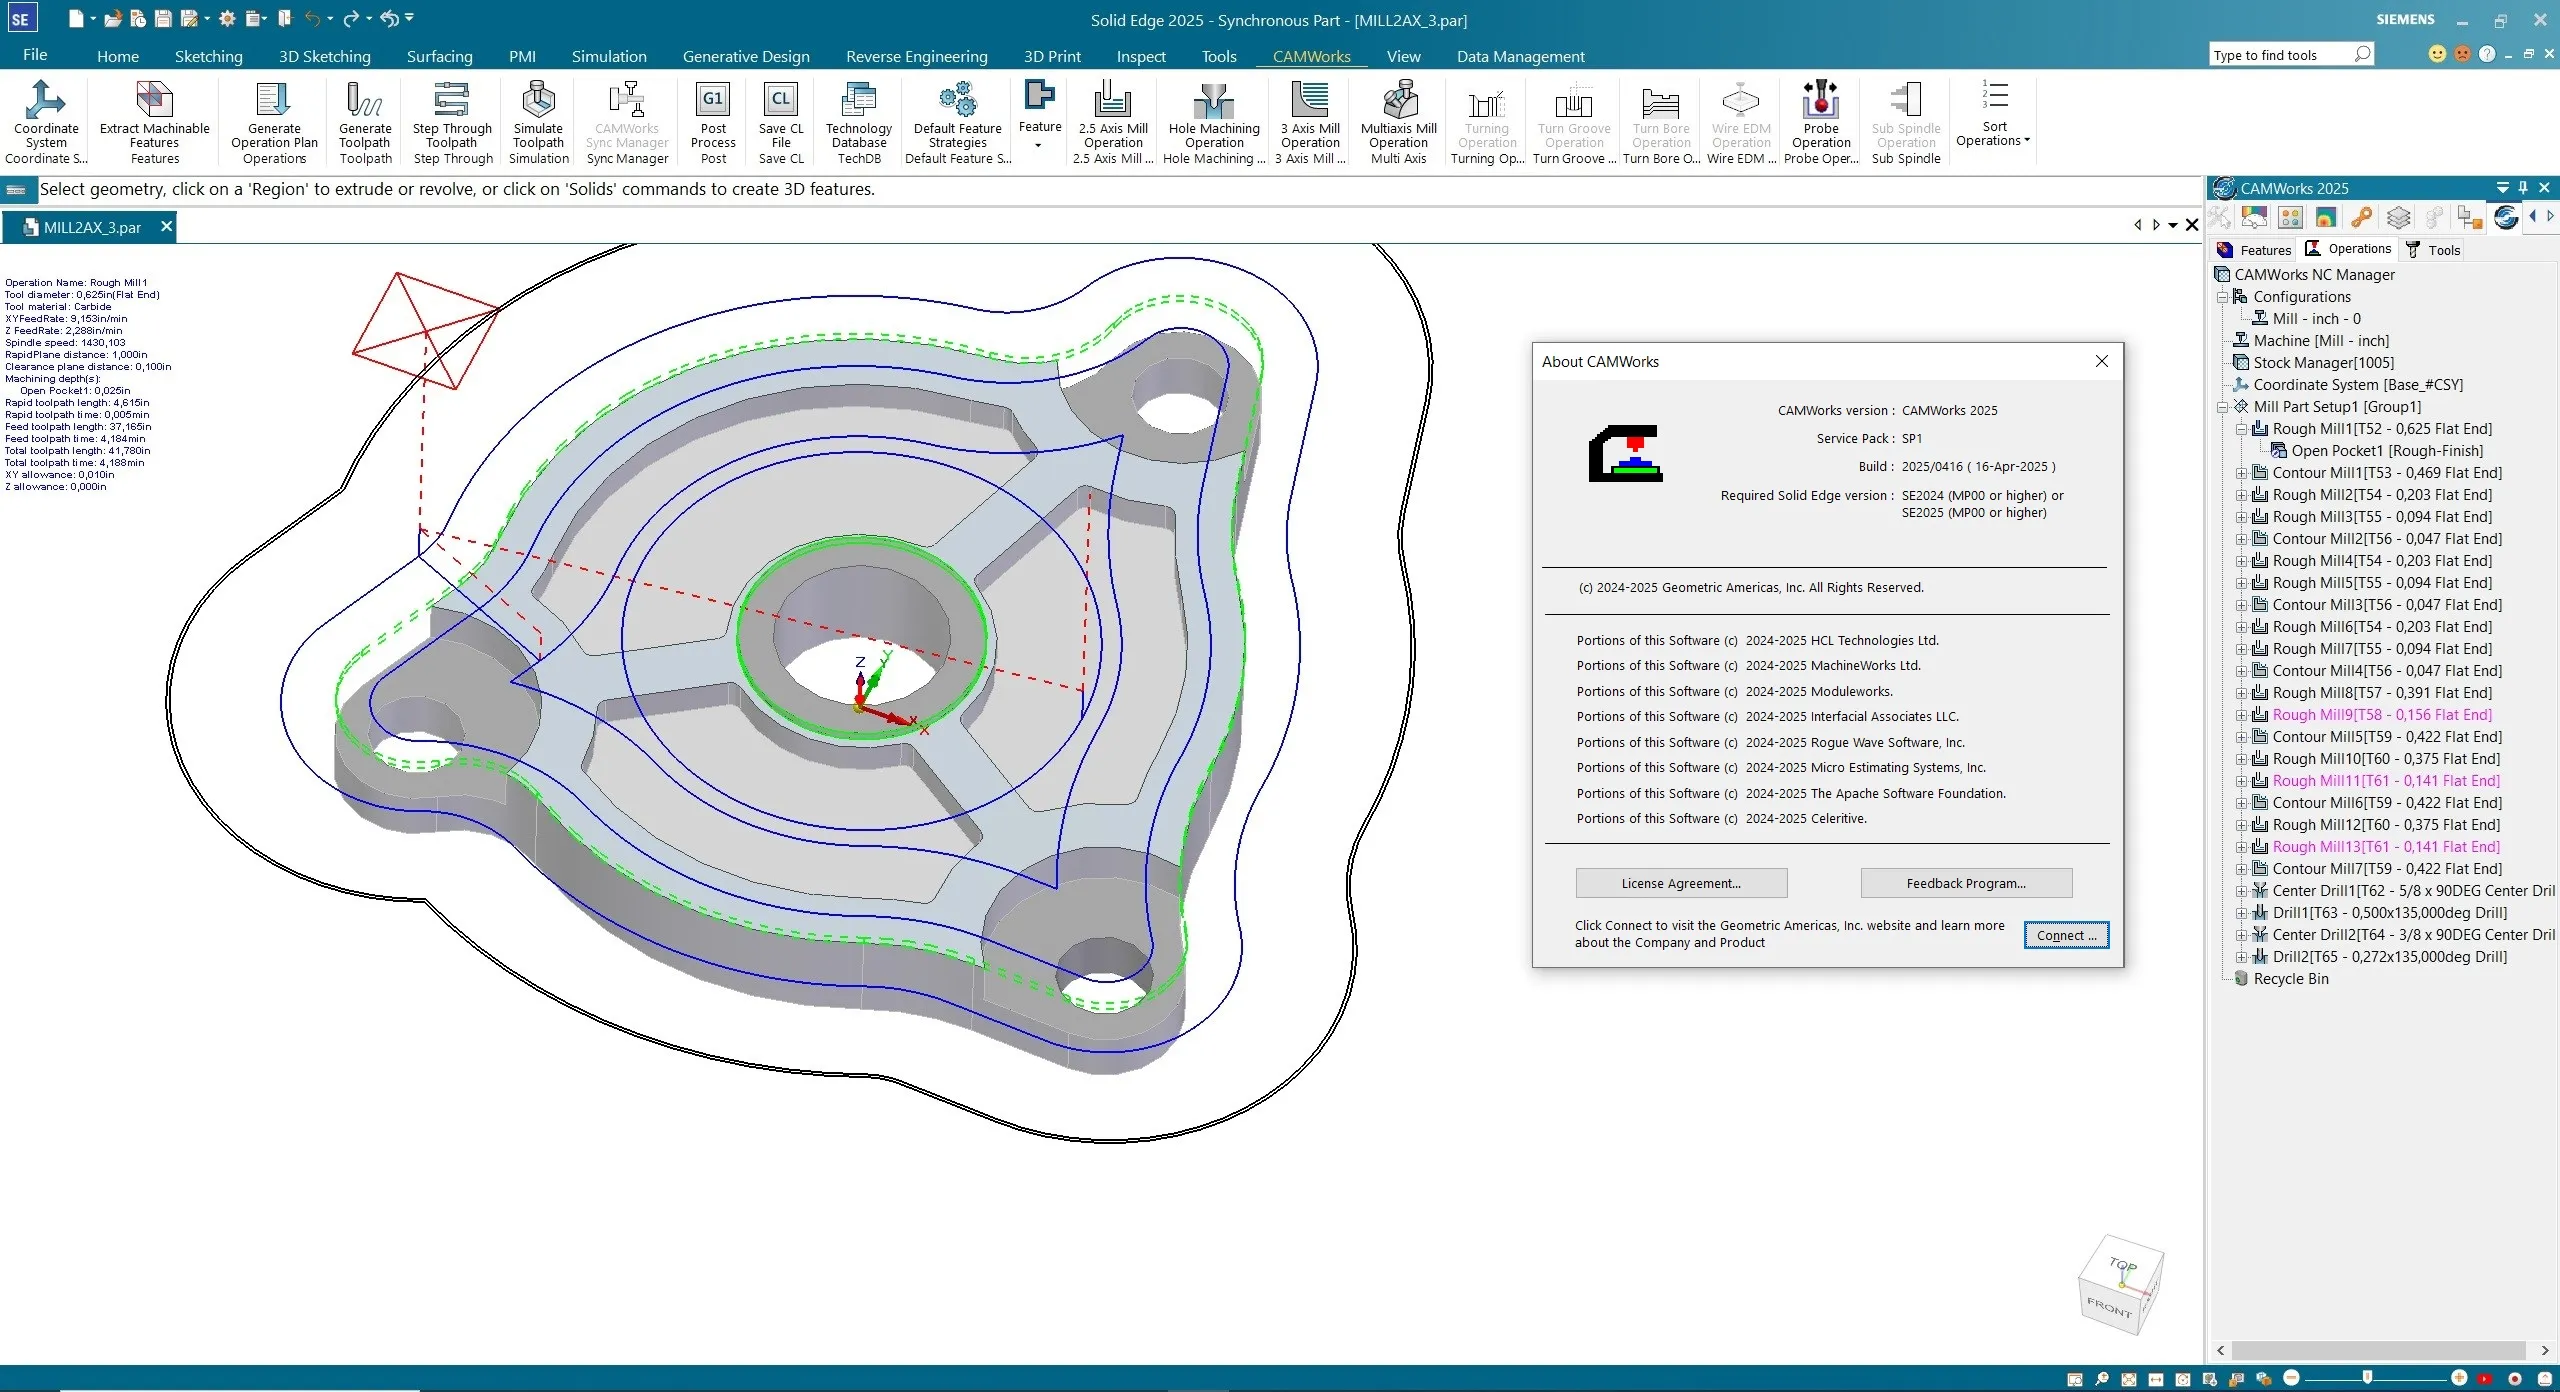The height and width of the screenshot is (1392, 2560).
Task: Open the New document dropdown arrow
Action: [93, 19]
